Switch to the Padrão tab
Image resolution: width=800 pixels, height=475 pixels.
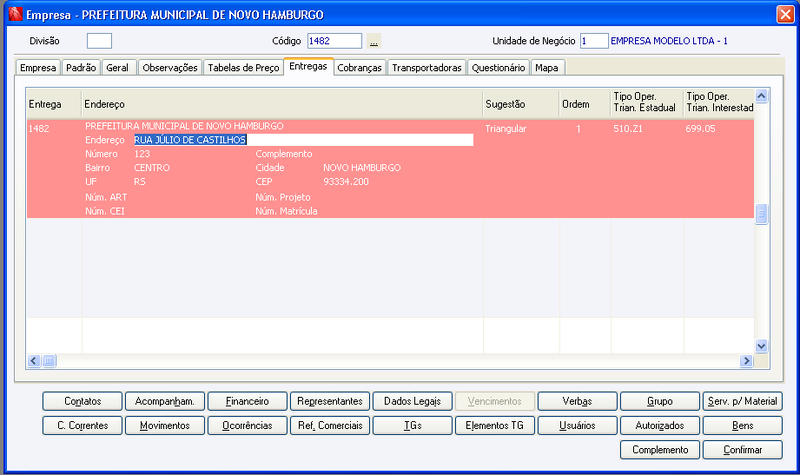[81, 67]
